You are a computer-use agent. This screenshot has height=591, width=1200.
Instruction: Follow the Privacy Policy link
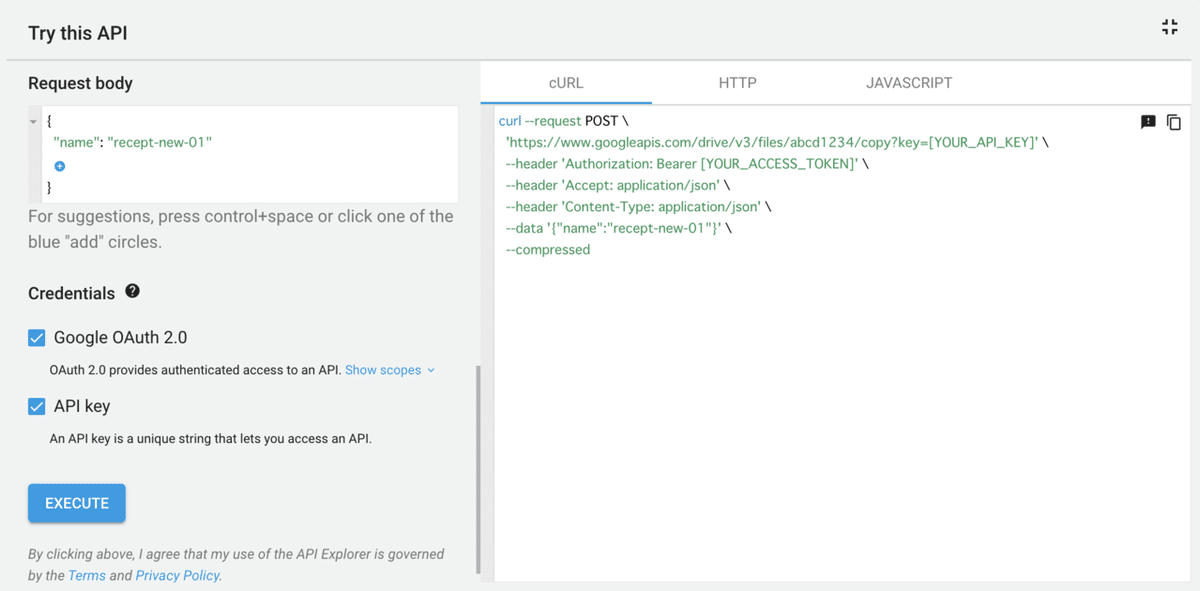pos(177,575)
